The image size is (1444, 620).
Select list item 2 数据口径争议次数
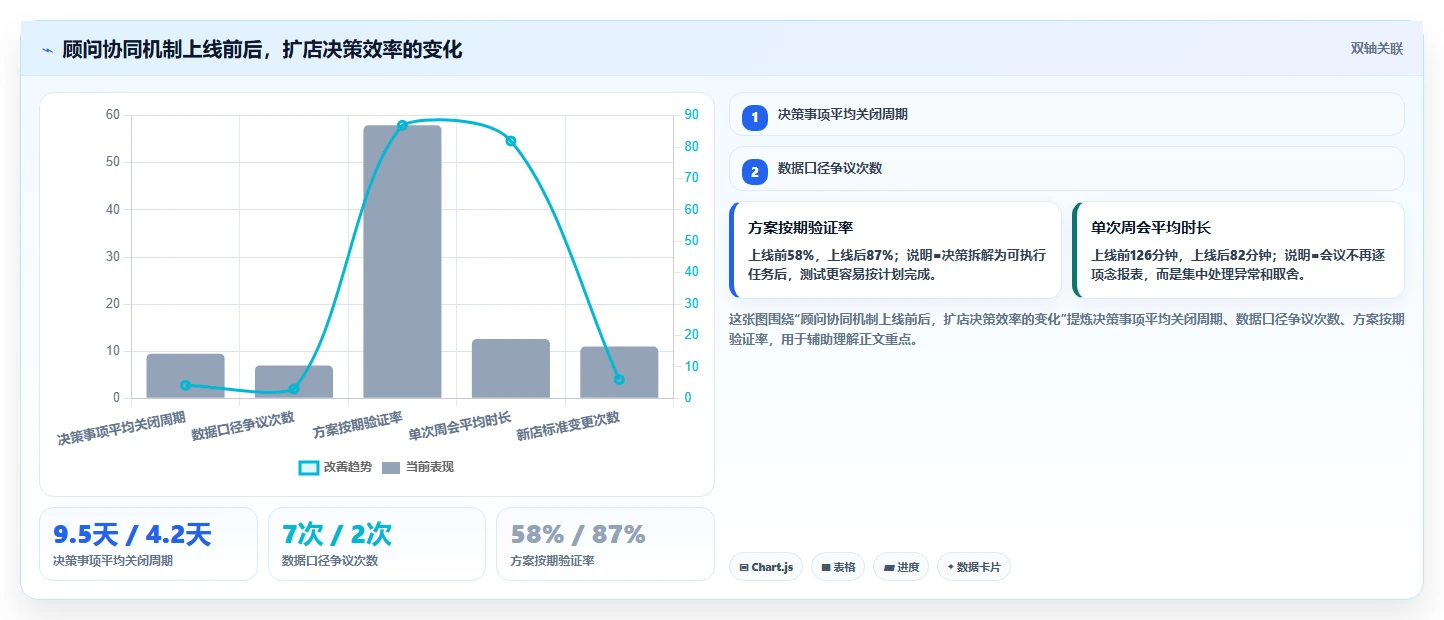click(x=1067, y=169)
